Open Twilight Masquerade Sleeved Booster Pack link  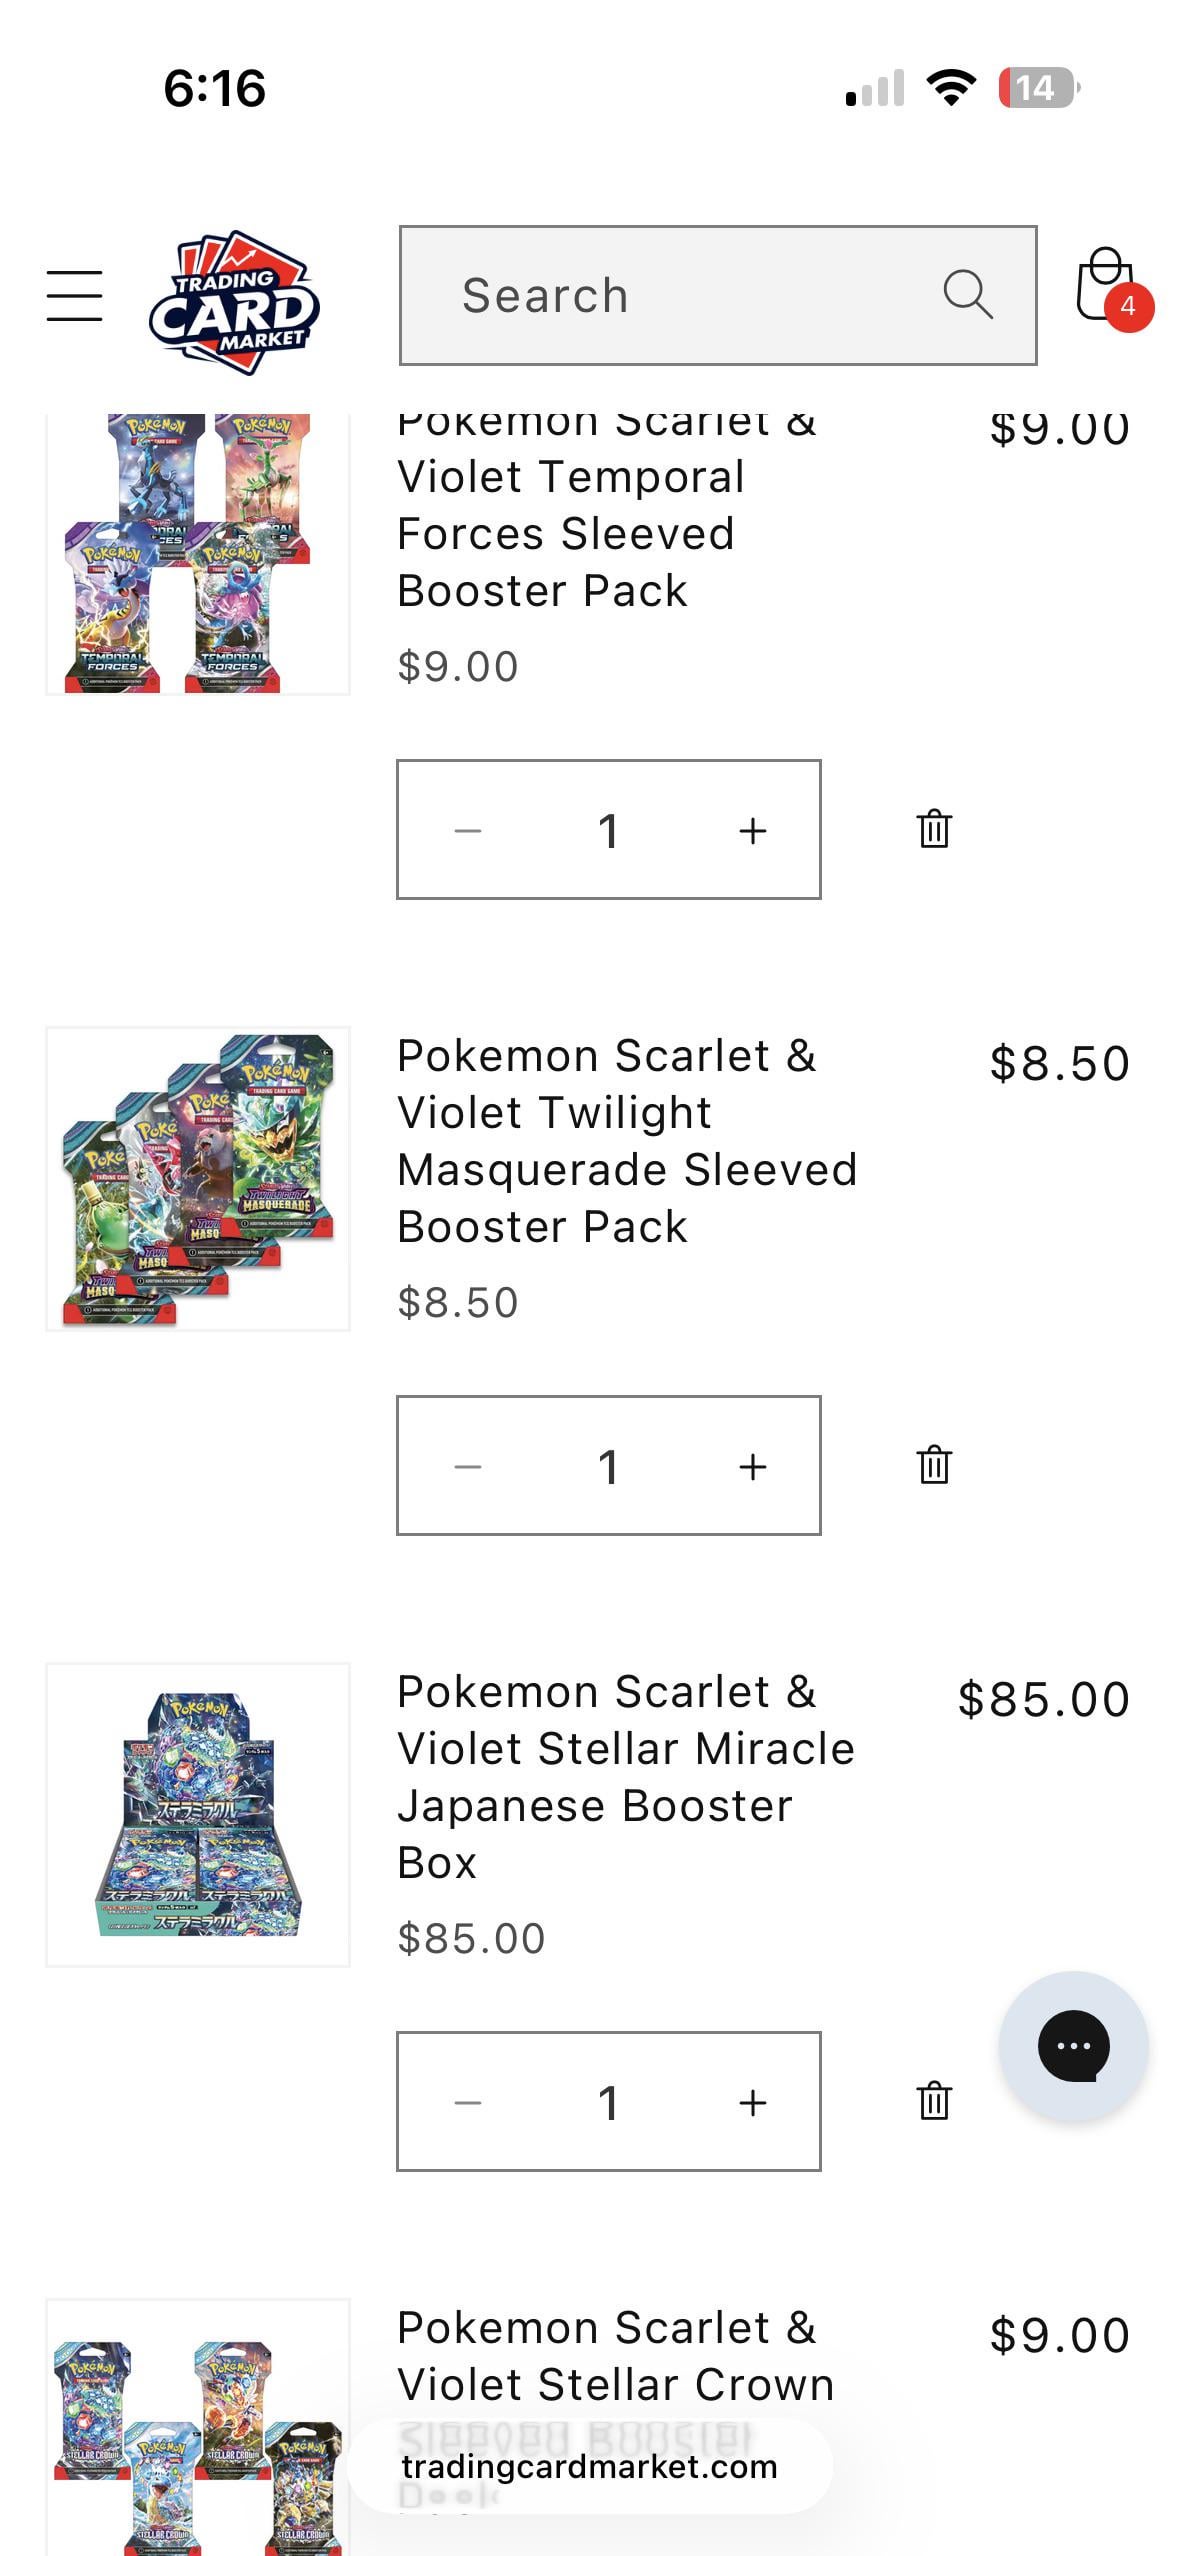pos(626,1141)
